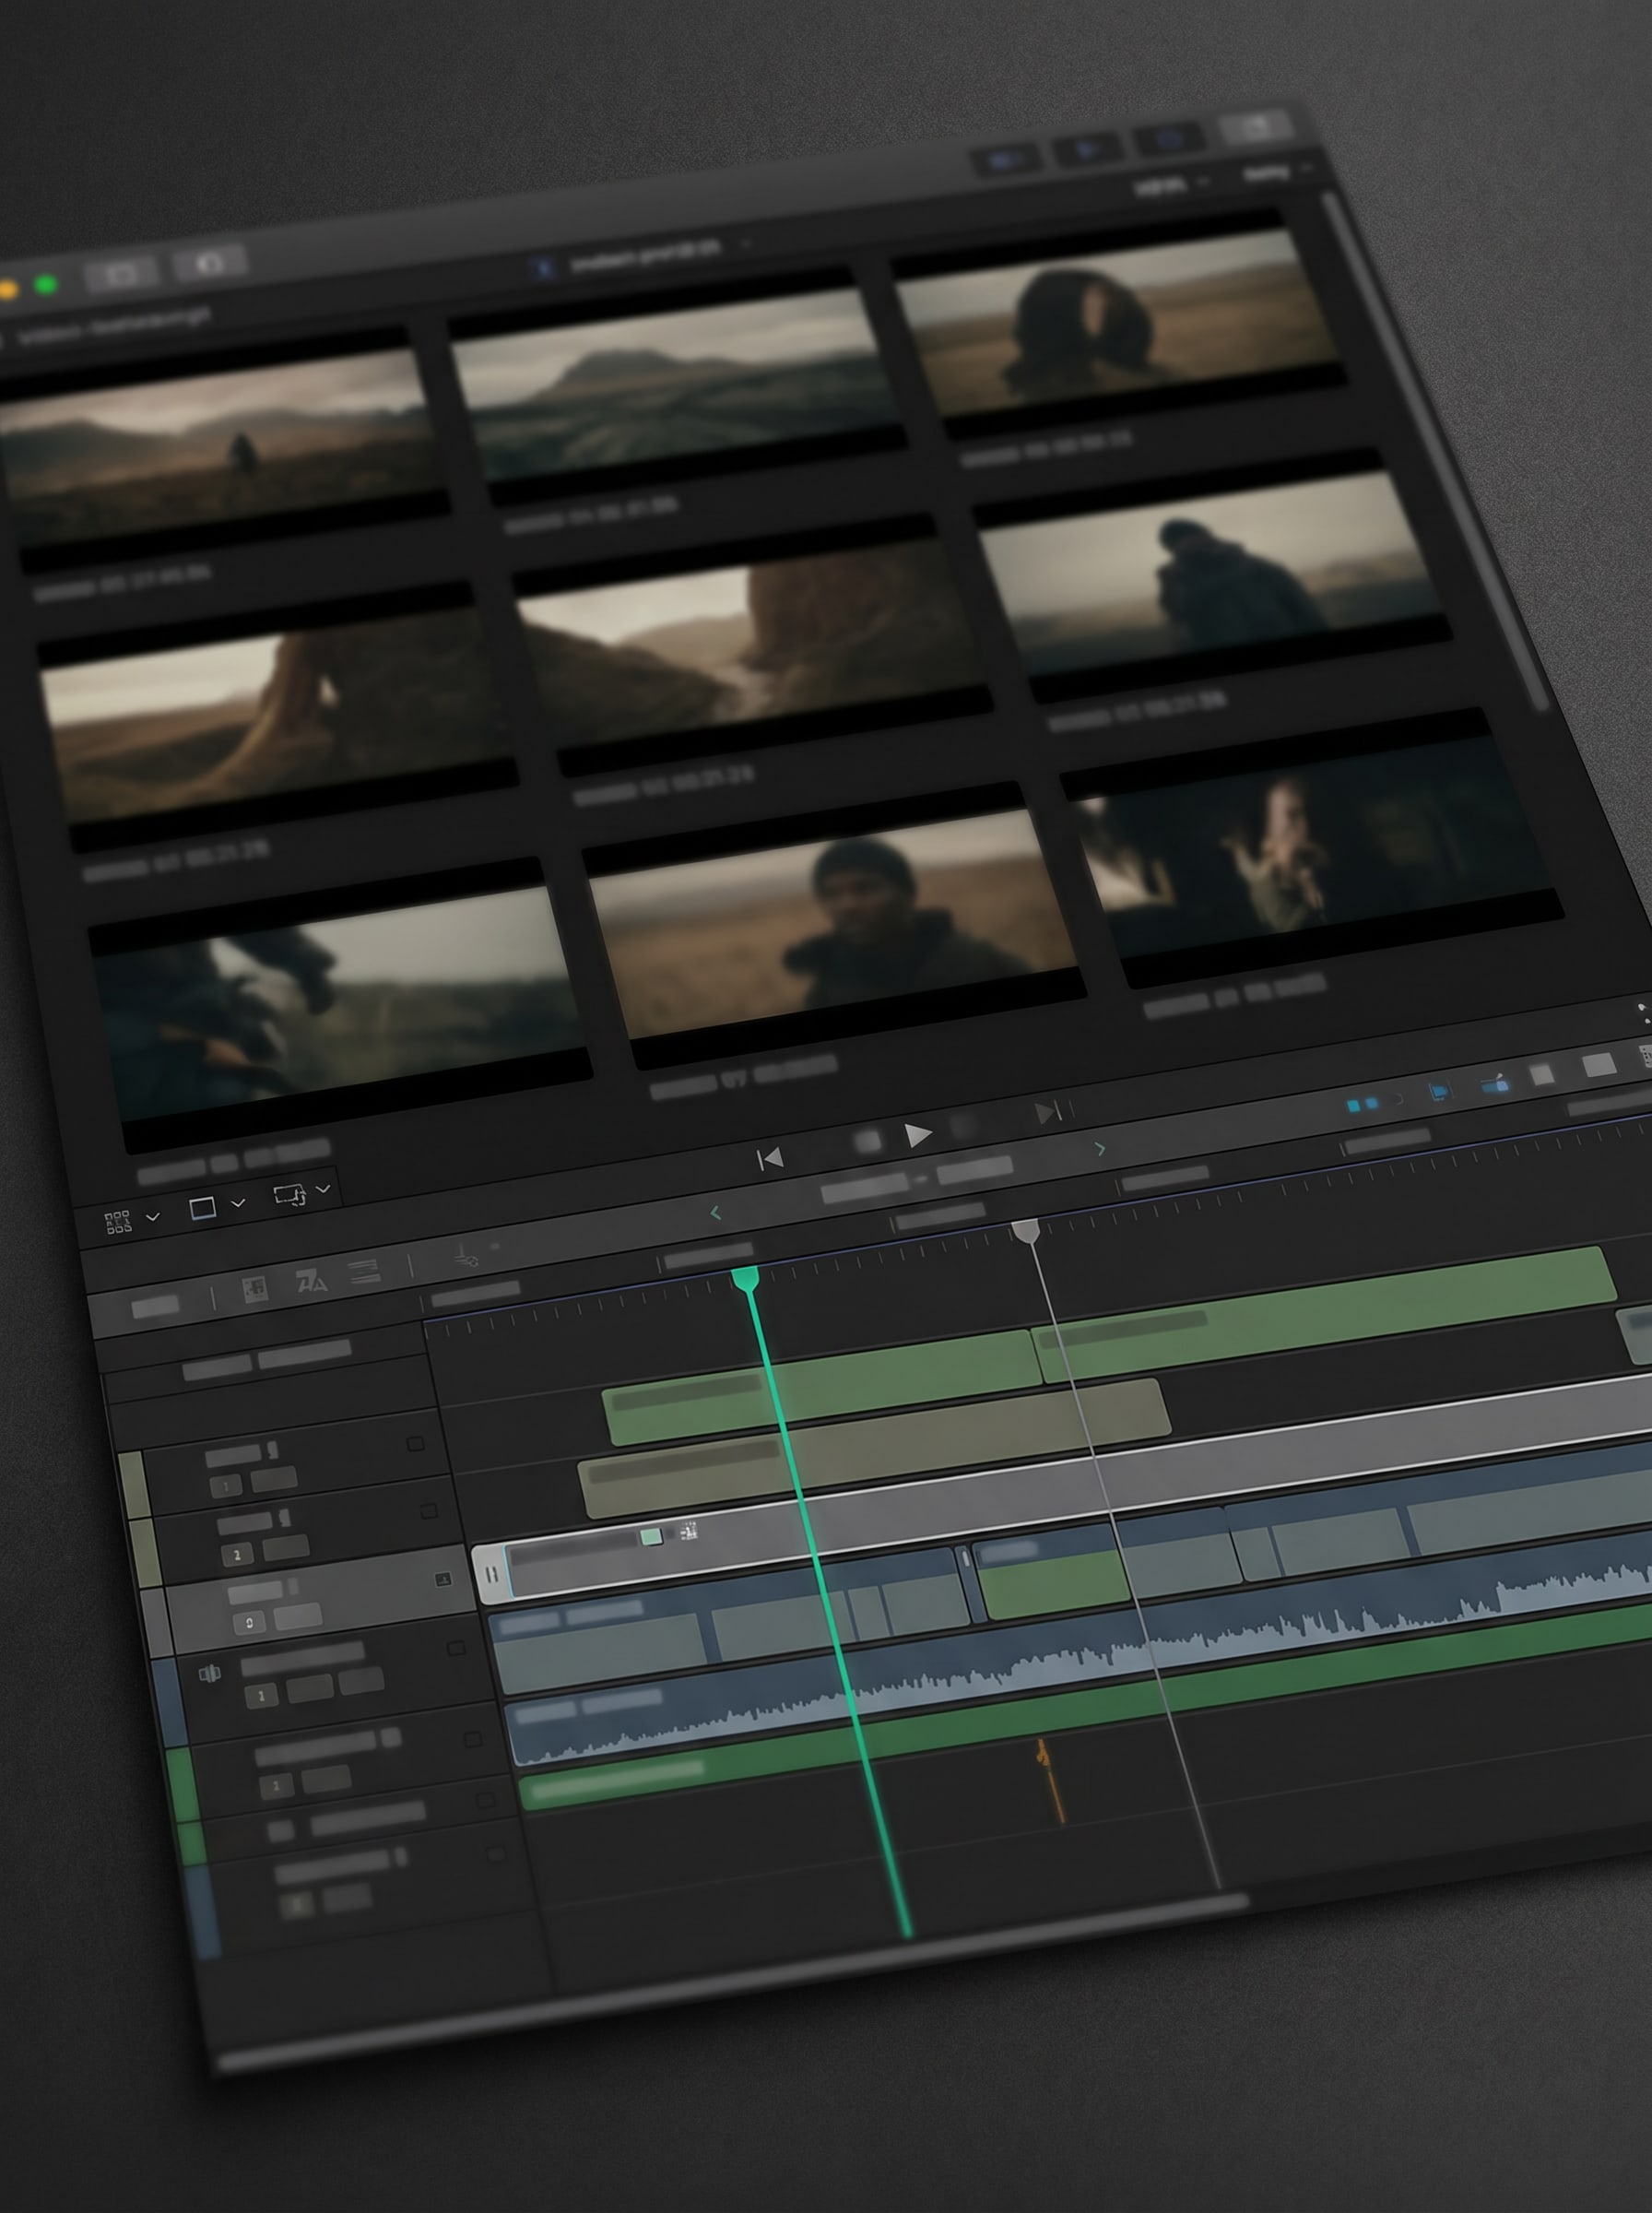Toggle checkbox on blue track with speaker icon

(x=456, y=1648)
